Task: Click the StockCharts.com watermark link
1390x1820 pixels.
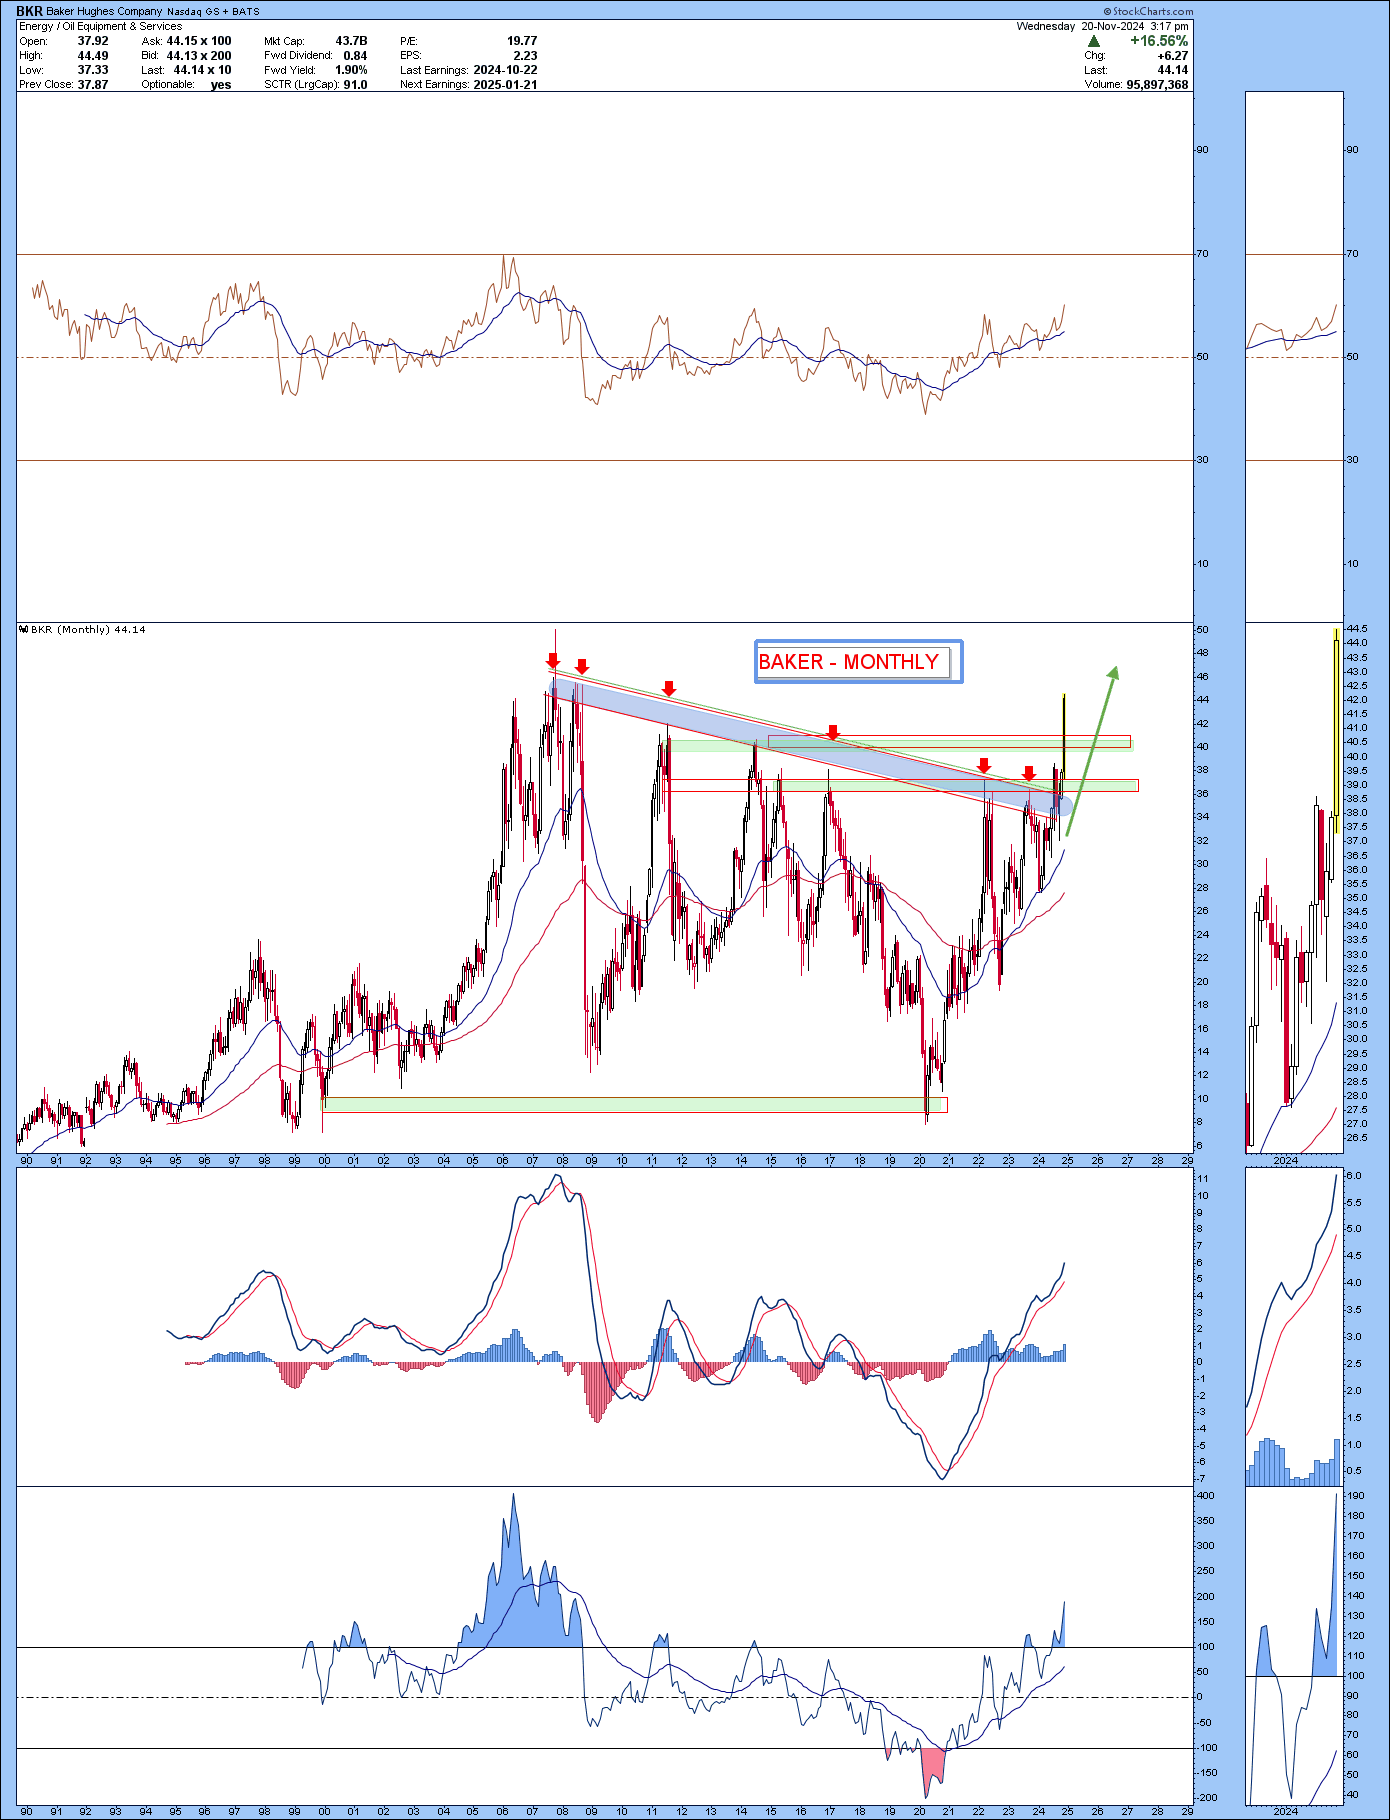Action: point(1148,12)
